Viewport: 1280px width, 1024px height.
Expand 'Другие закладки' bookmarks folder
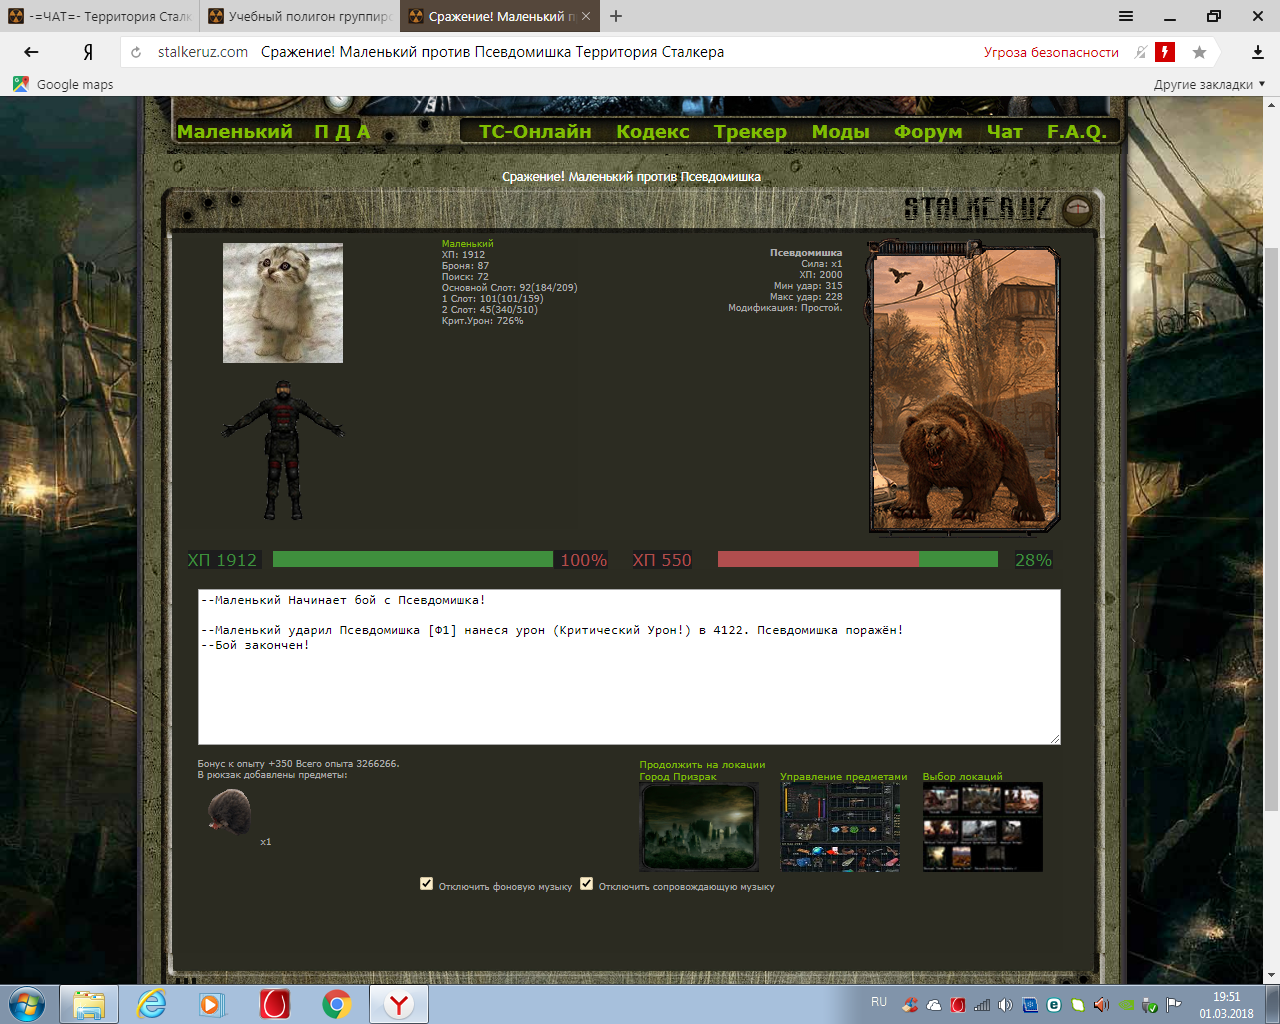click(1208, 85)
